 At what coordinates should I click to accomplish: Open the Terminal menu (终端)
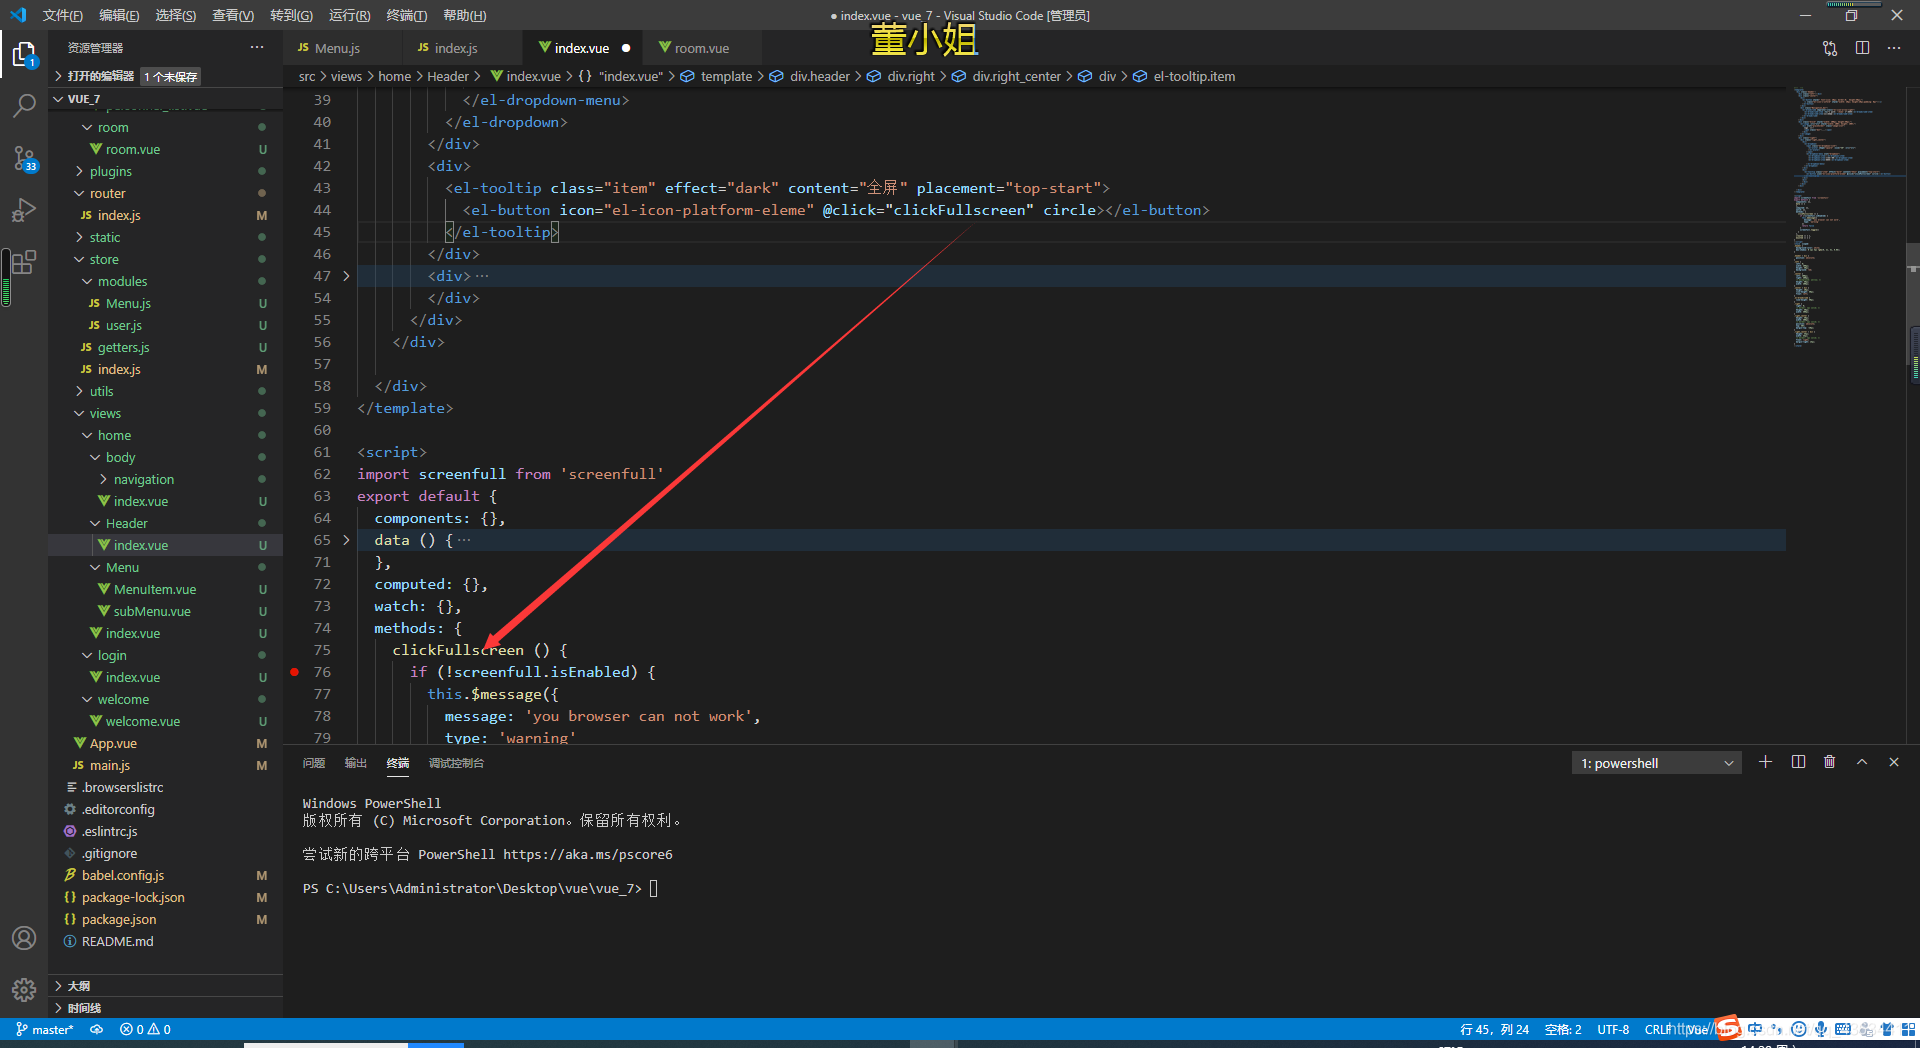(407, 15)
